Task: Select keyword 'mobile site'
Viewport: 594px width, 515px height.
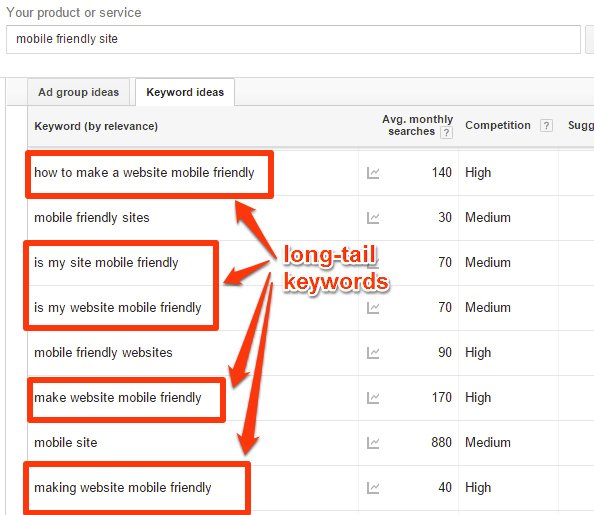Action: point(66,443)
